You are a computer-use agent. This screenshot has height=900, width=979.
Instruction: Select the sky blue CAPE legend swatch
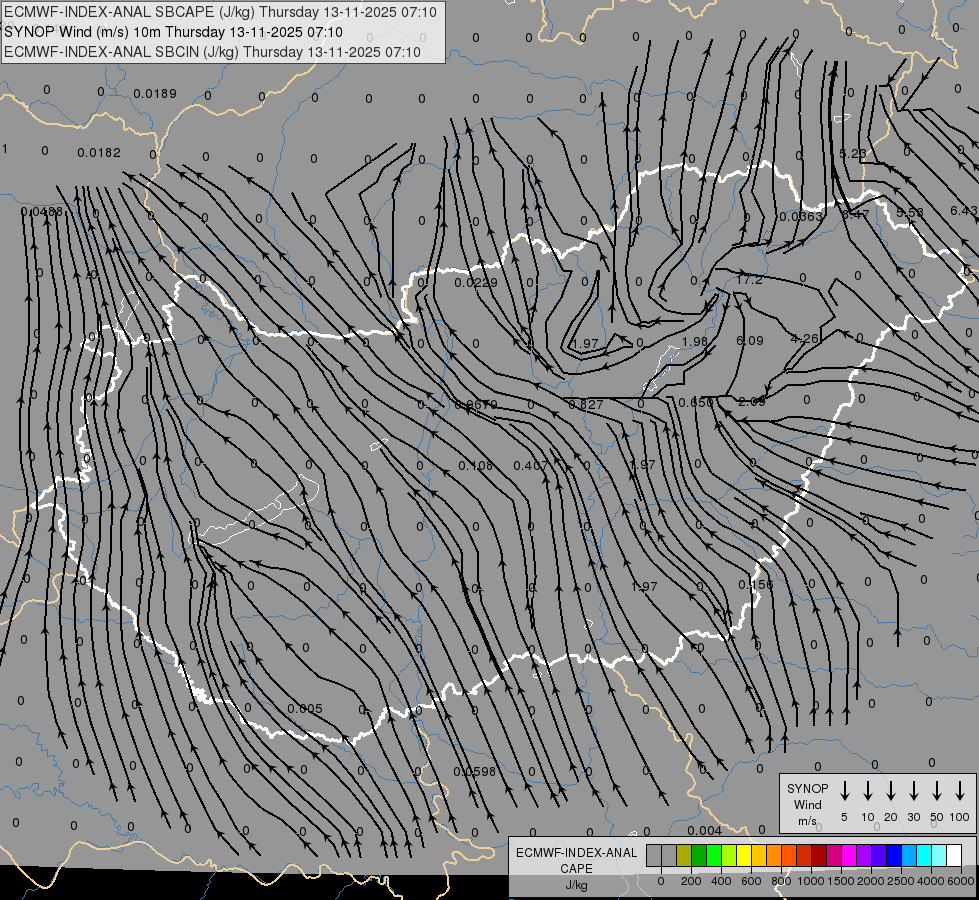click(908, 855)
